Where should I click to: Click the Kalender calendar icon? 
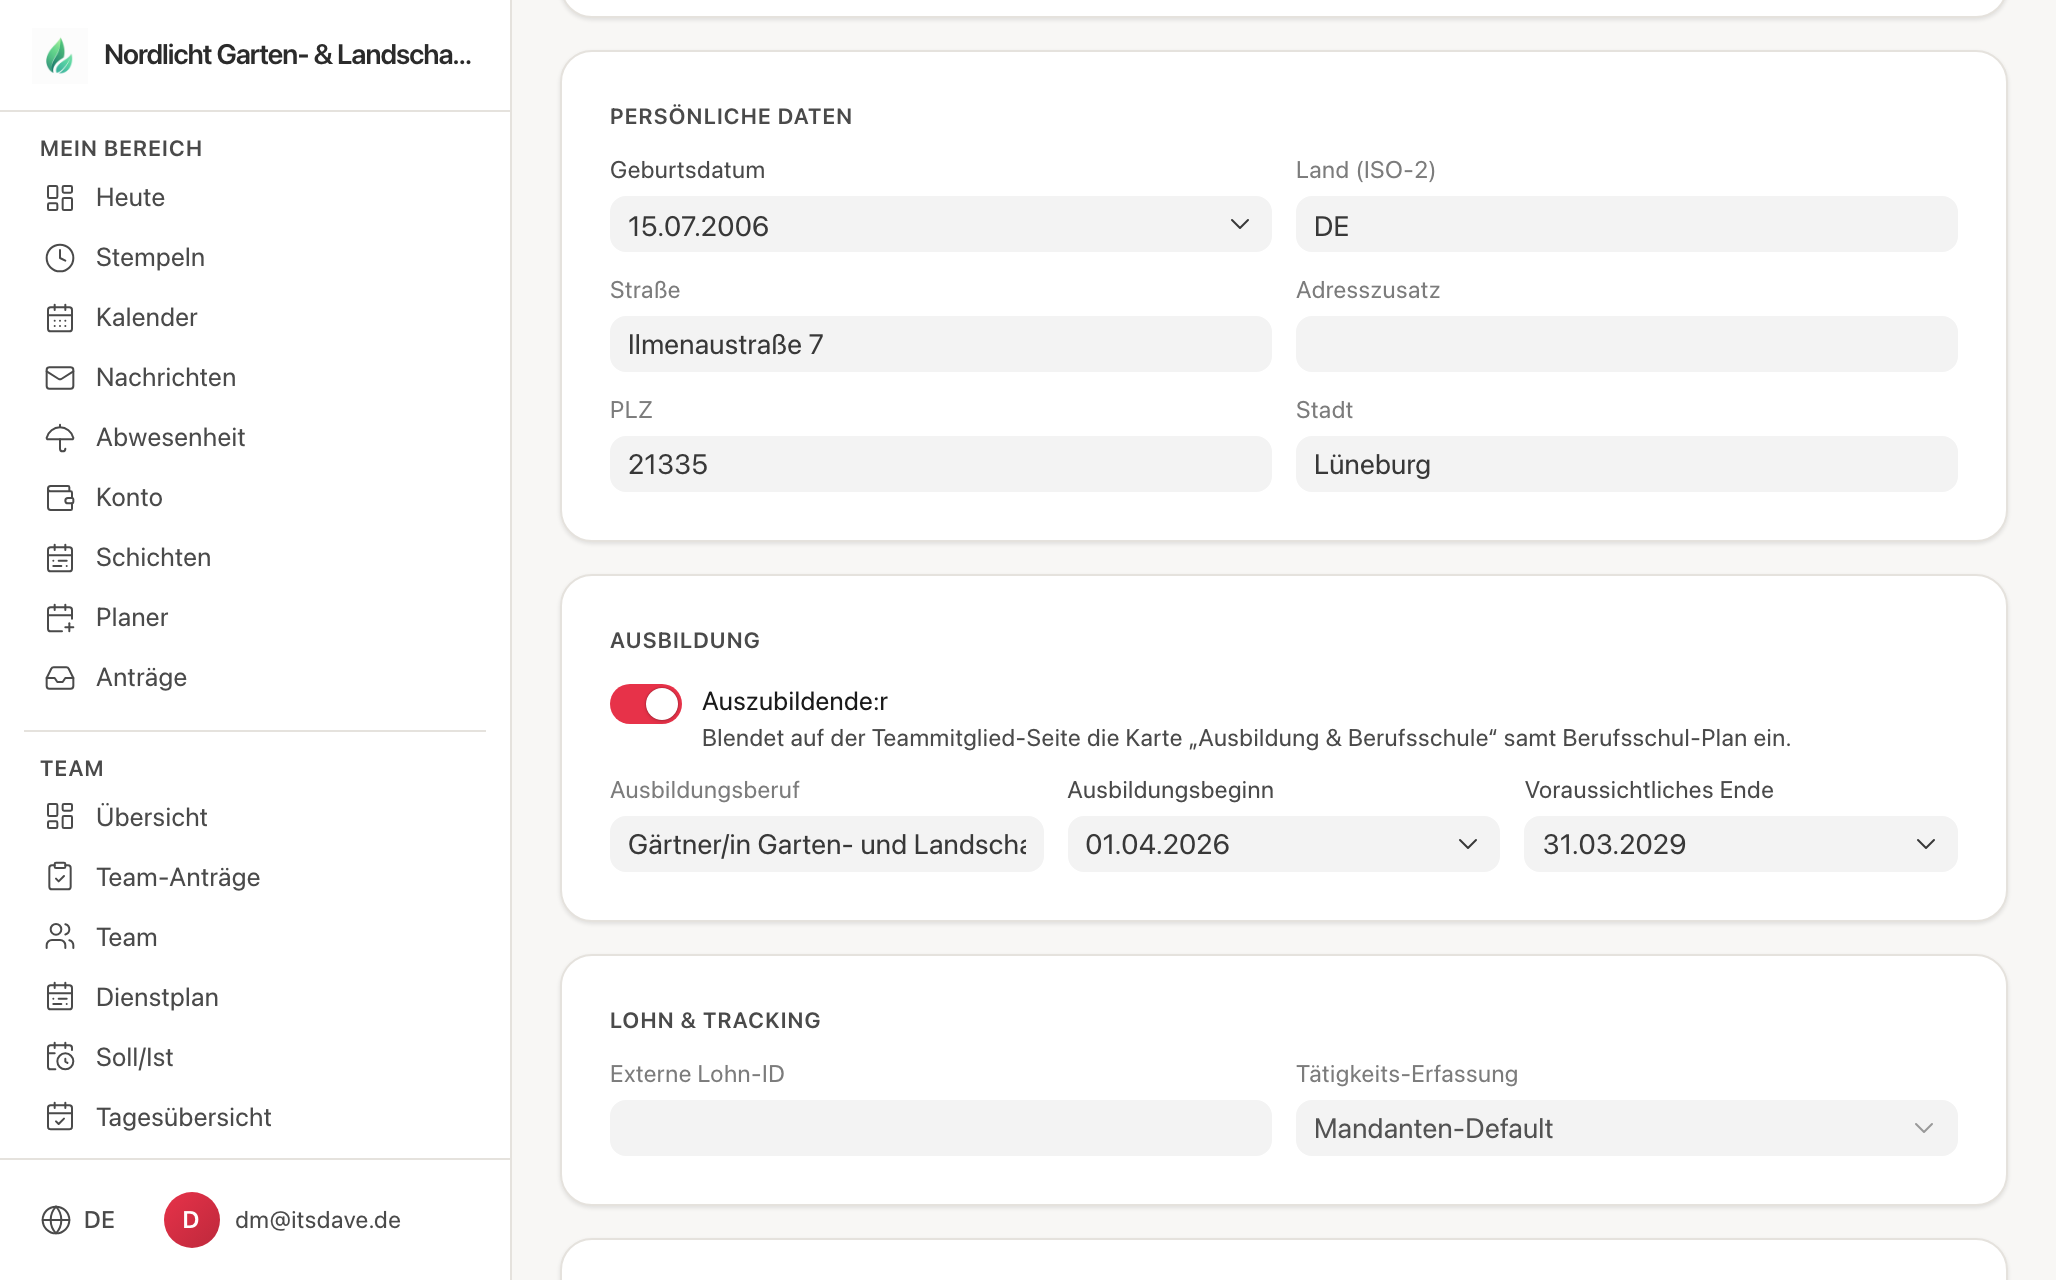tap(60, 318)
